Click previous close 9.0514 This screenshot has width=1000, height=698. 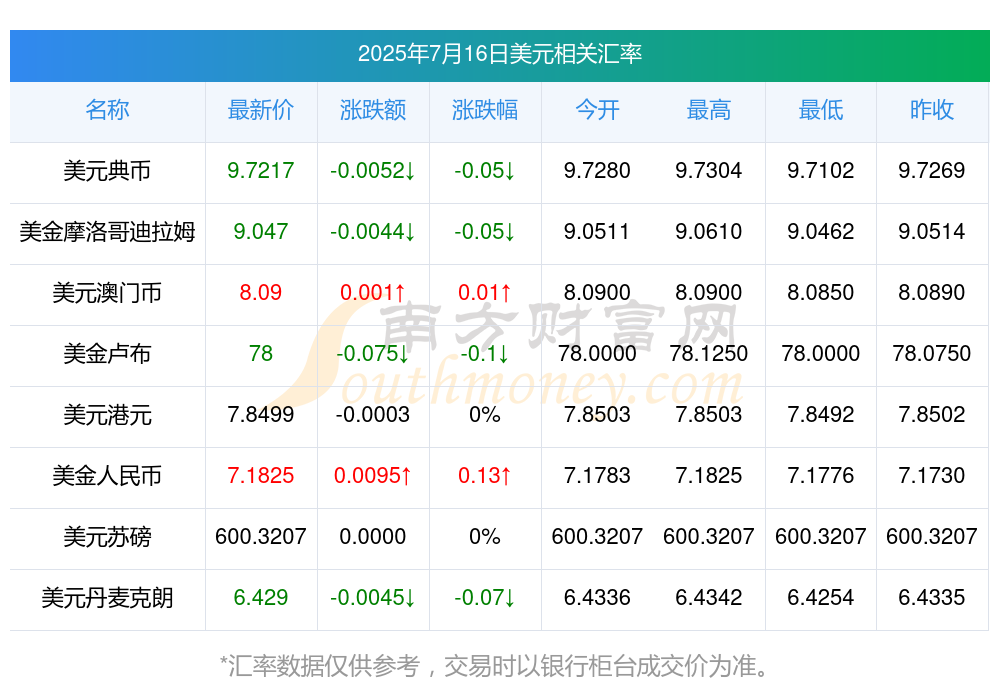[932, 231]
